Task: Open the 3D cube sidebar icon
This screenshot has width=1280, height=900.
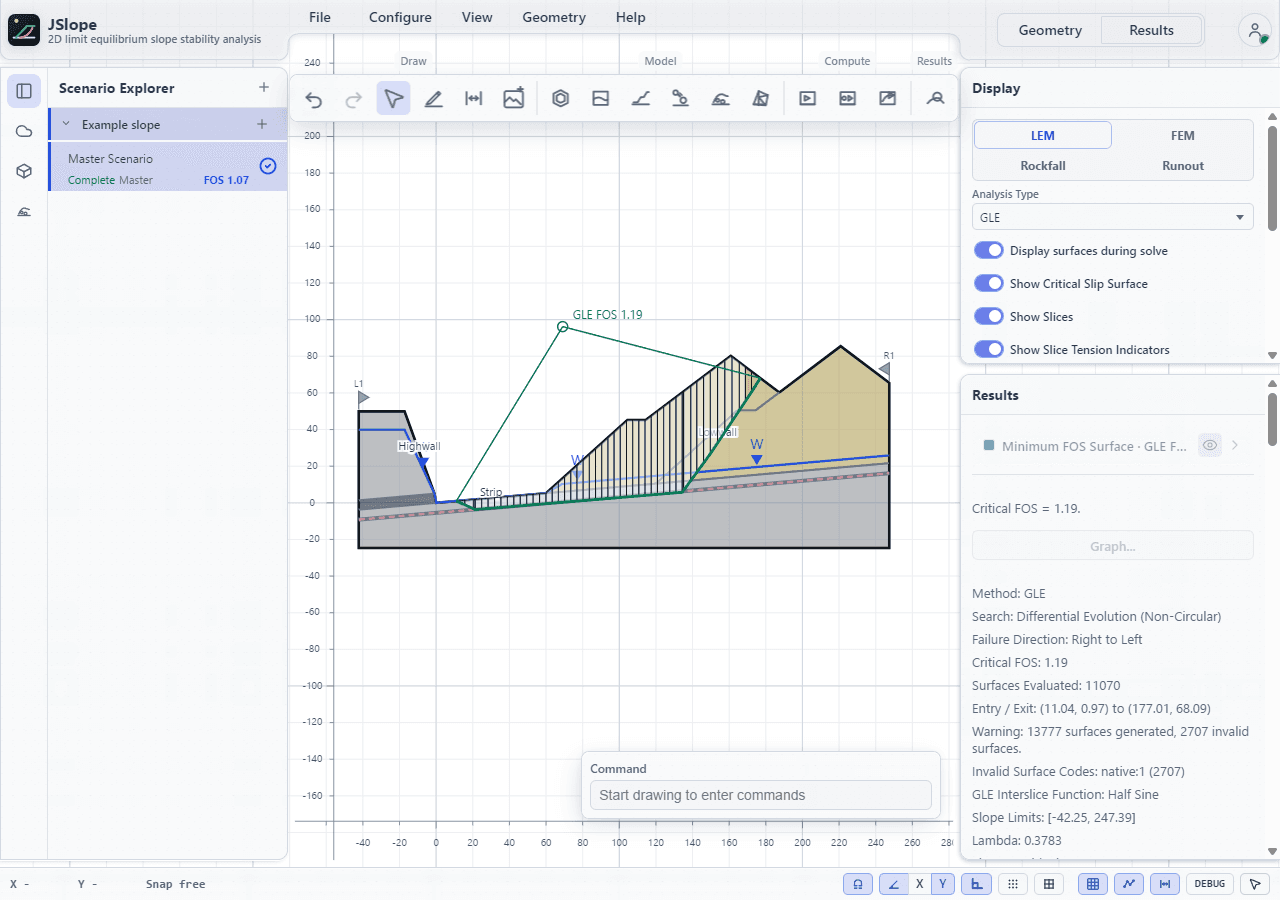Action: click(24, 171)
